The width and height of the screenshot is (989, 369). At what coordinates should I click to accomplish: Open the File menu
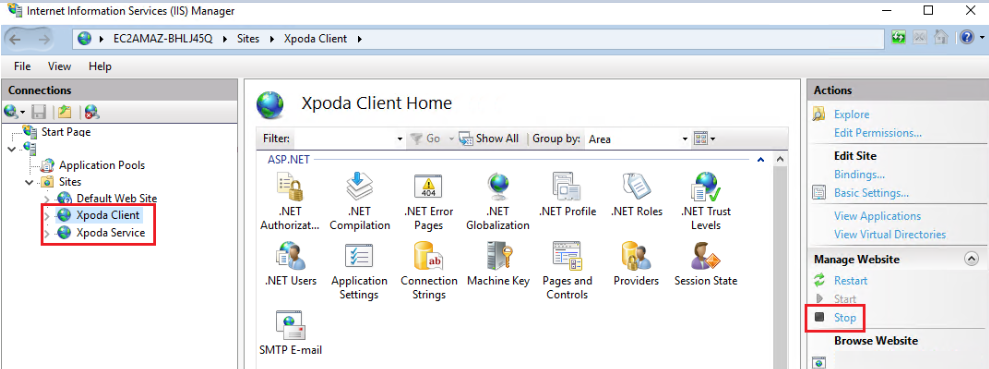(22, 66)
